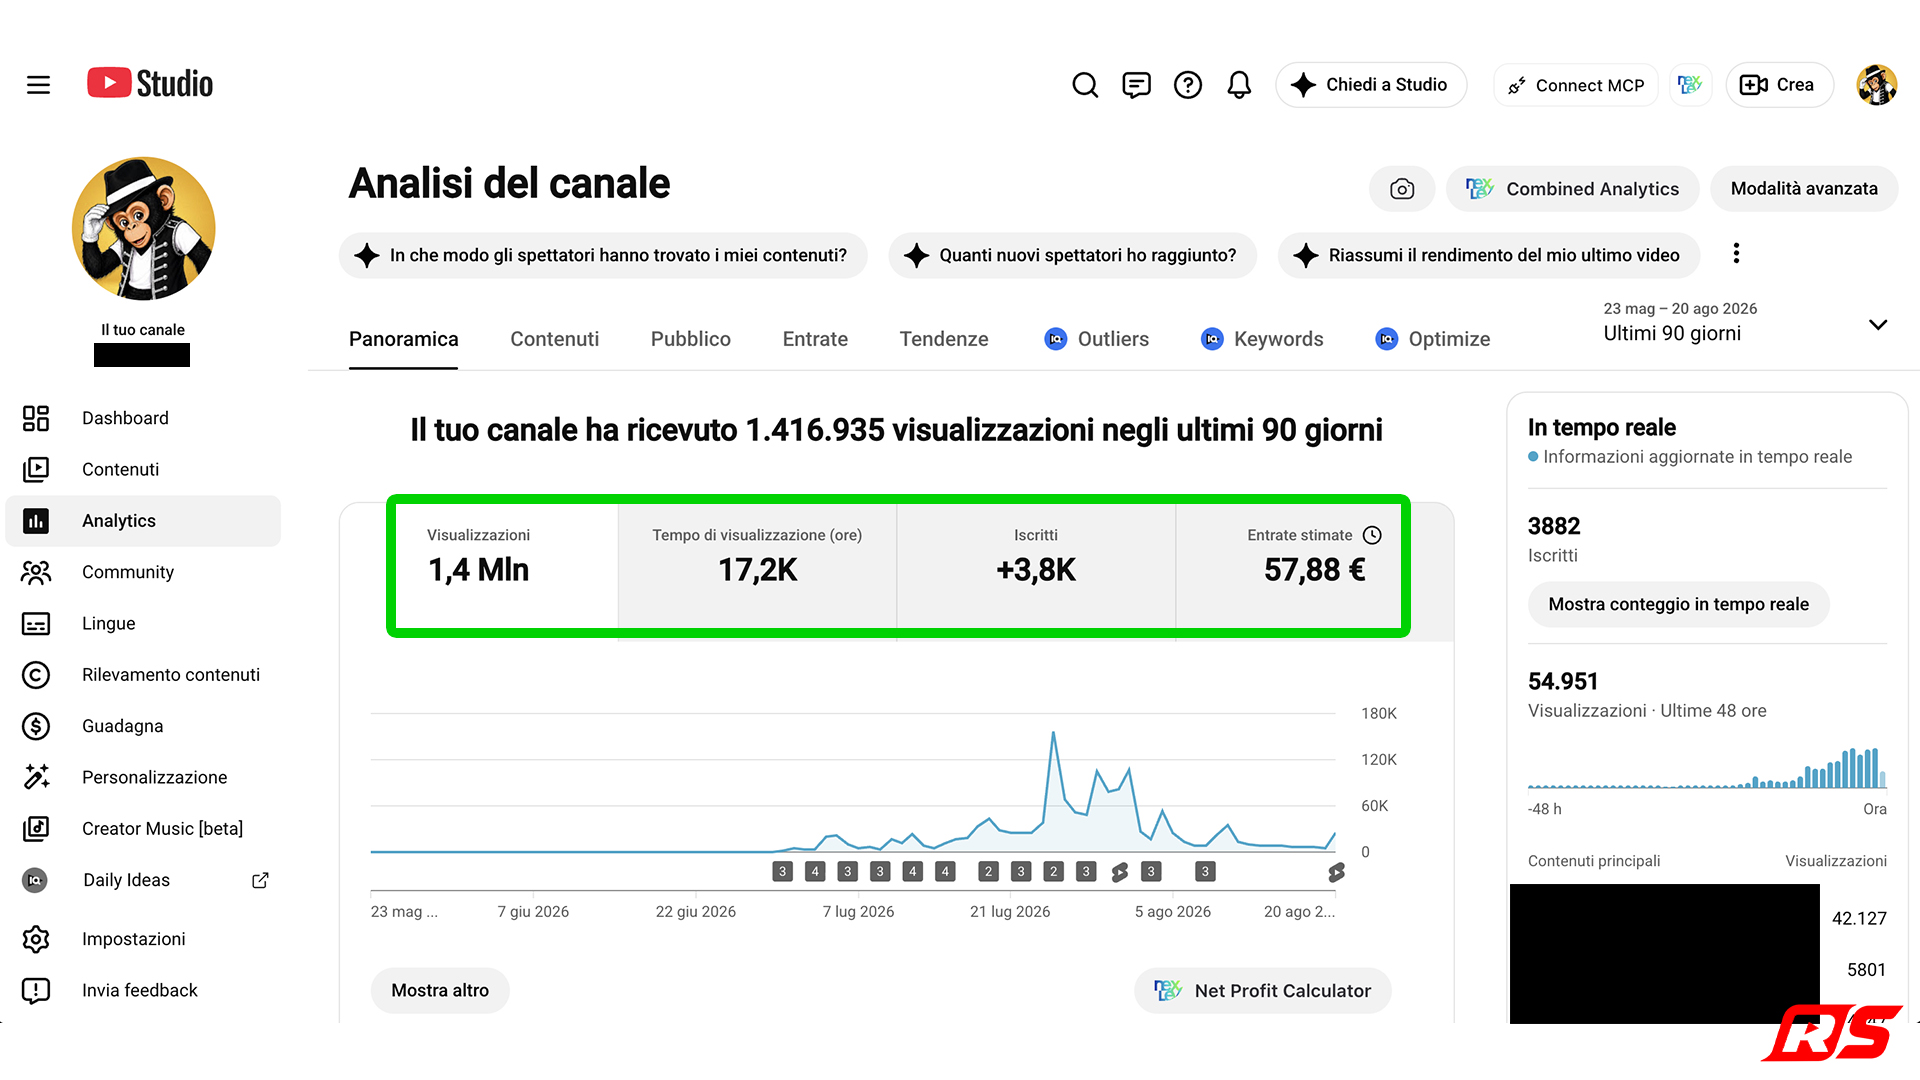
Task: Click the Quanti nuovi spettatori ho raggiunto suggestion
Action: click(1072, 255)
